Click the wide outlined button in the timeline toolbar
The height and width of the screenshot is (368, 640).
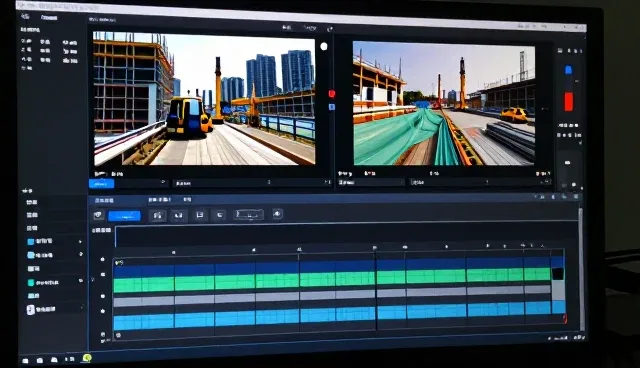coord(249,214)
